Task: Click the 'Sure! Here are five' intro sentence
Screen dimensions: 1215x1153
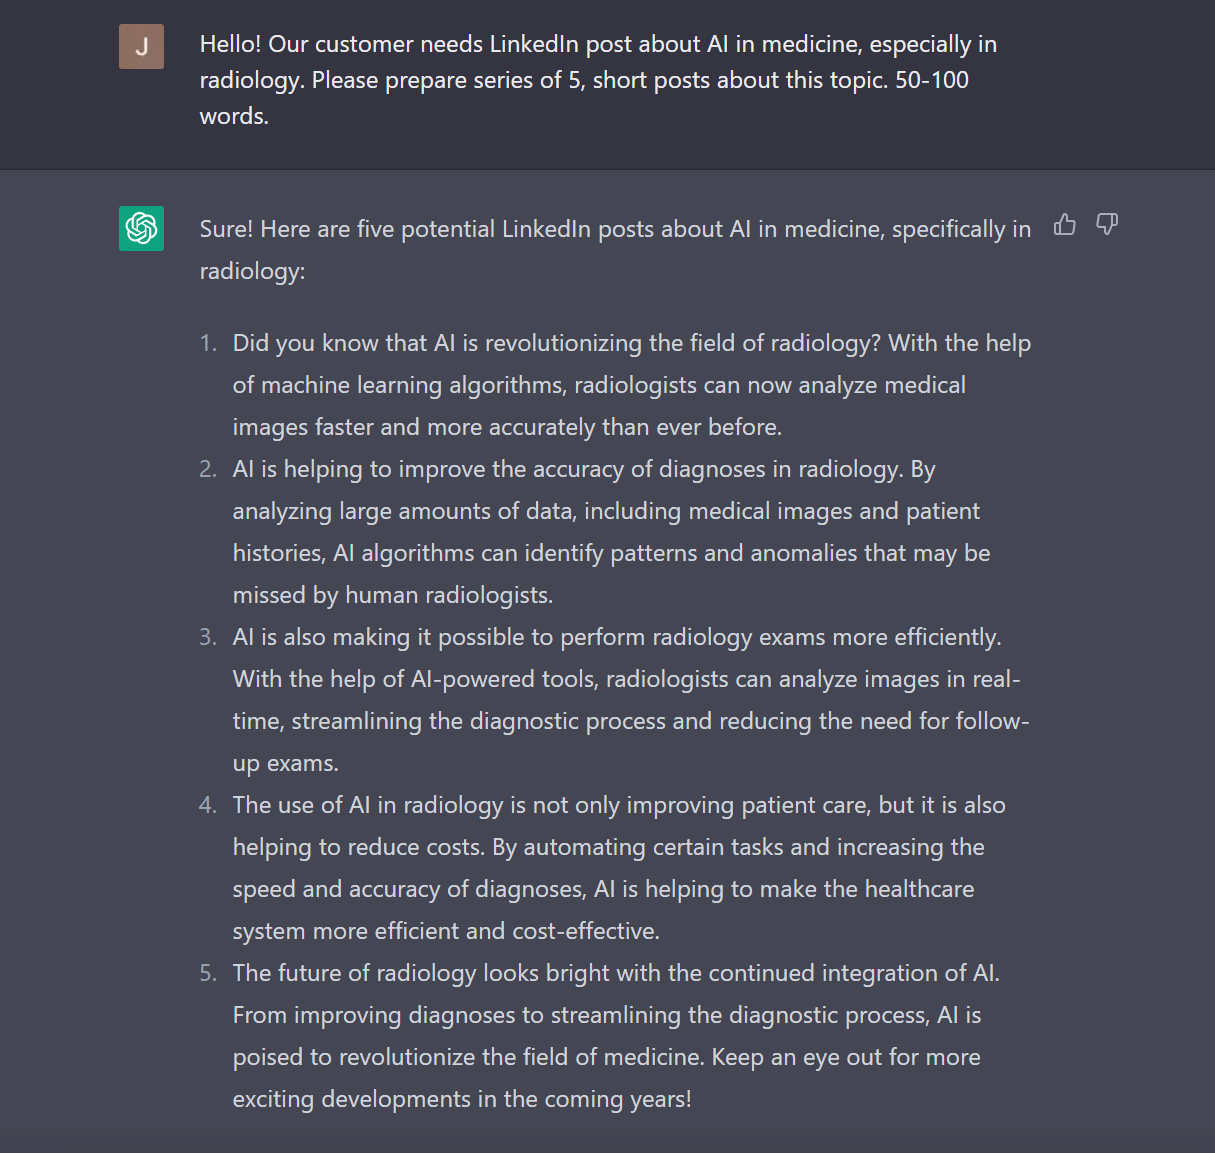Action: (x=615, y=250)
